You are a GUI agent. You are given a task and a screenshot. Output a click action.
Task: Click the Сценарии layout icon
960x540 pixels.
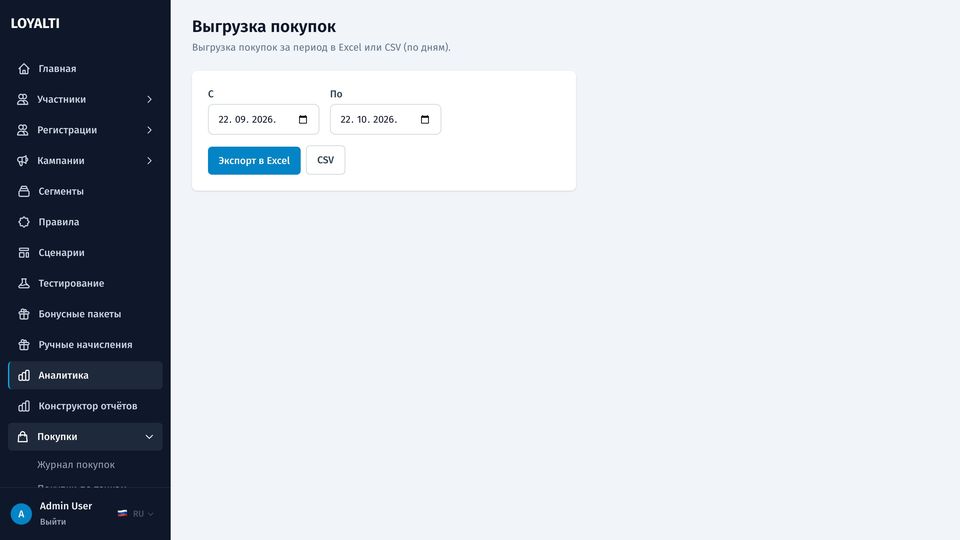pos(24,252)
